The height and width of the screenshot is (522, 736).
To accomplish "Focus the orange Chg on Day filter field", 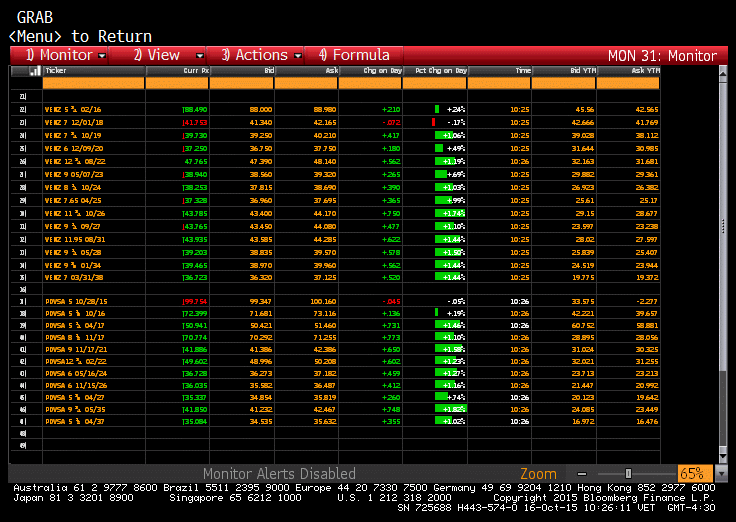I will 370,84.
